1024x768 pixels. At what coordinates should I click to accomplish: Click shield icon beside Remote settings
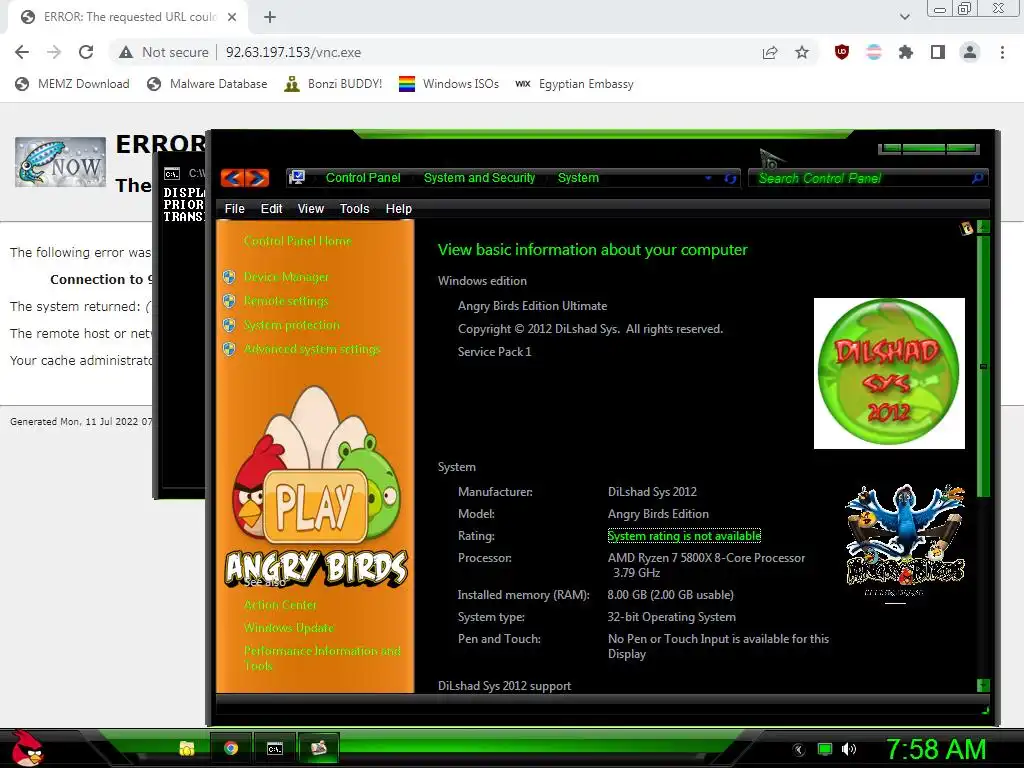pyautogui.click(x=229, y=301)
